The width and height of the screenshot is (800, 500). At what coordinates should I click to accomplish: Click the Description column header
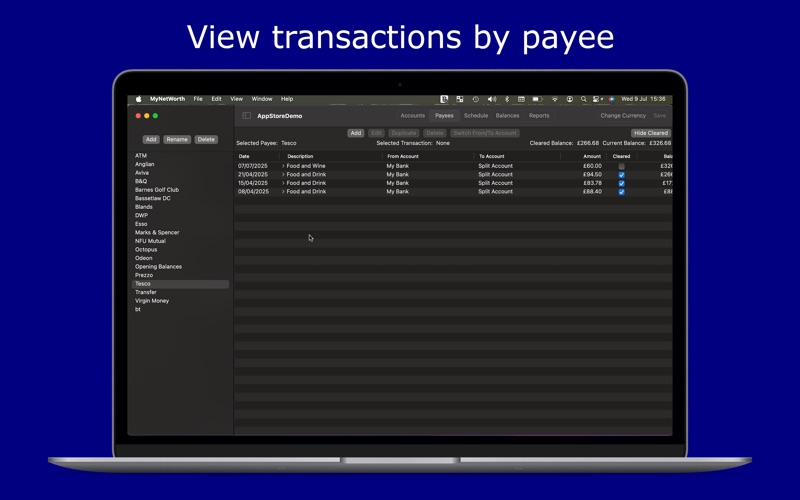pos(300,157)
